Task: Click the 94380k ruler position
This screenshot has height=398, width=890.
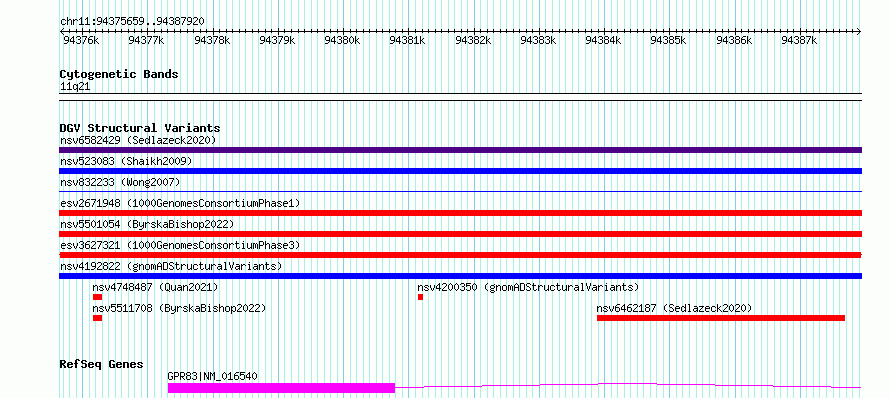Action: (342, 40)
